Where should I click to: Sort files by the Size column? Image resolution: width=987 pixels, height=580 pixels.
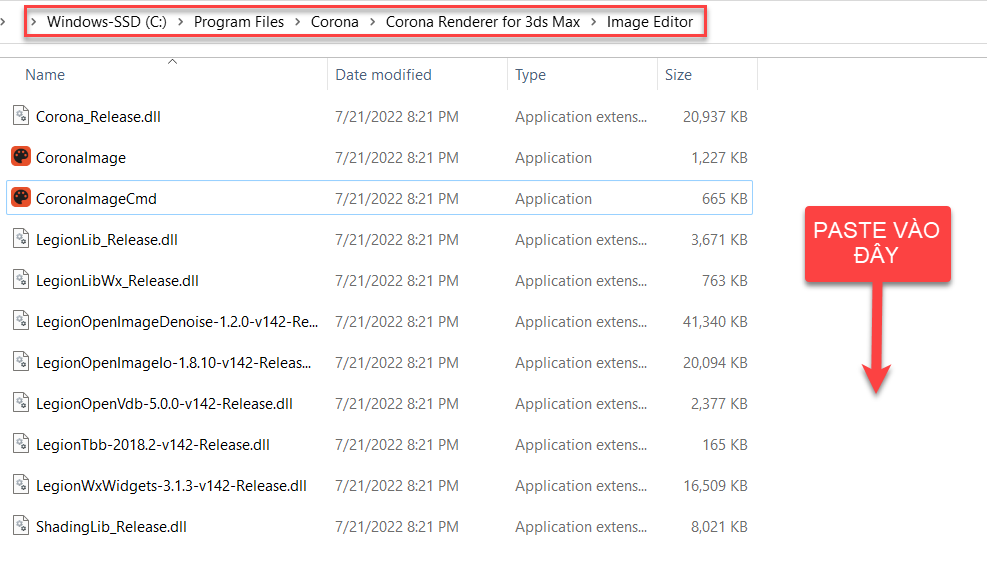pyautogui.click(x=678, y=75)
